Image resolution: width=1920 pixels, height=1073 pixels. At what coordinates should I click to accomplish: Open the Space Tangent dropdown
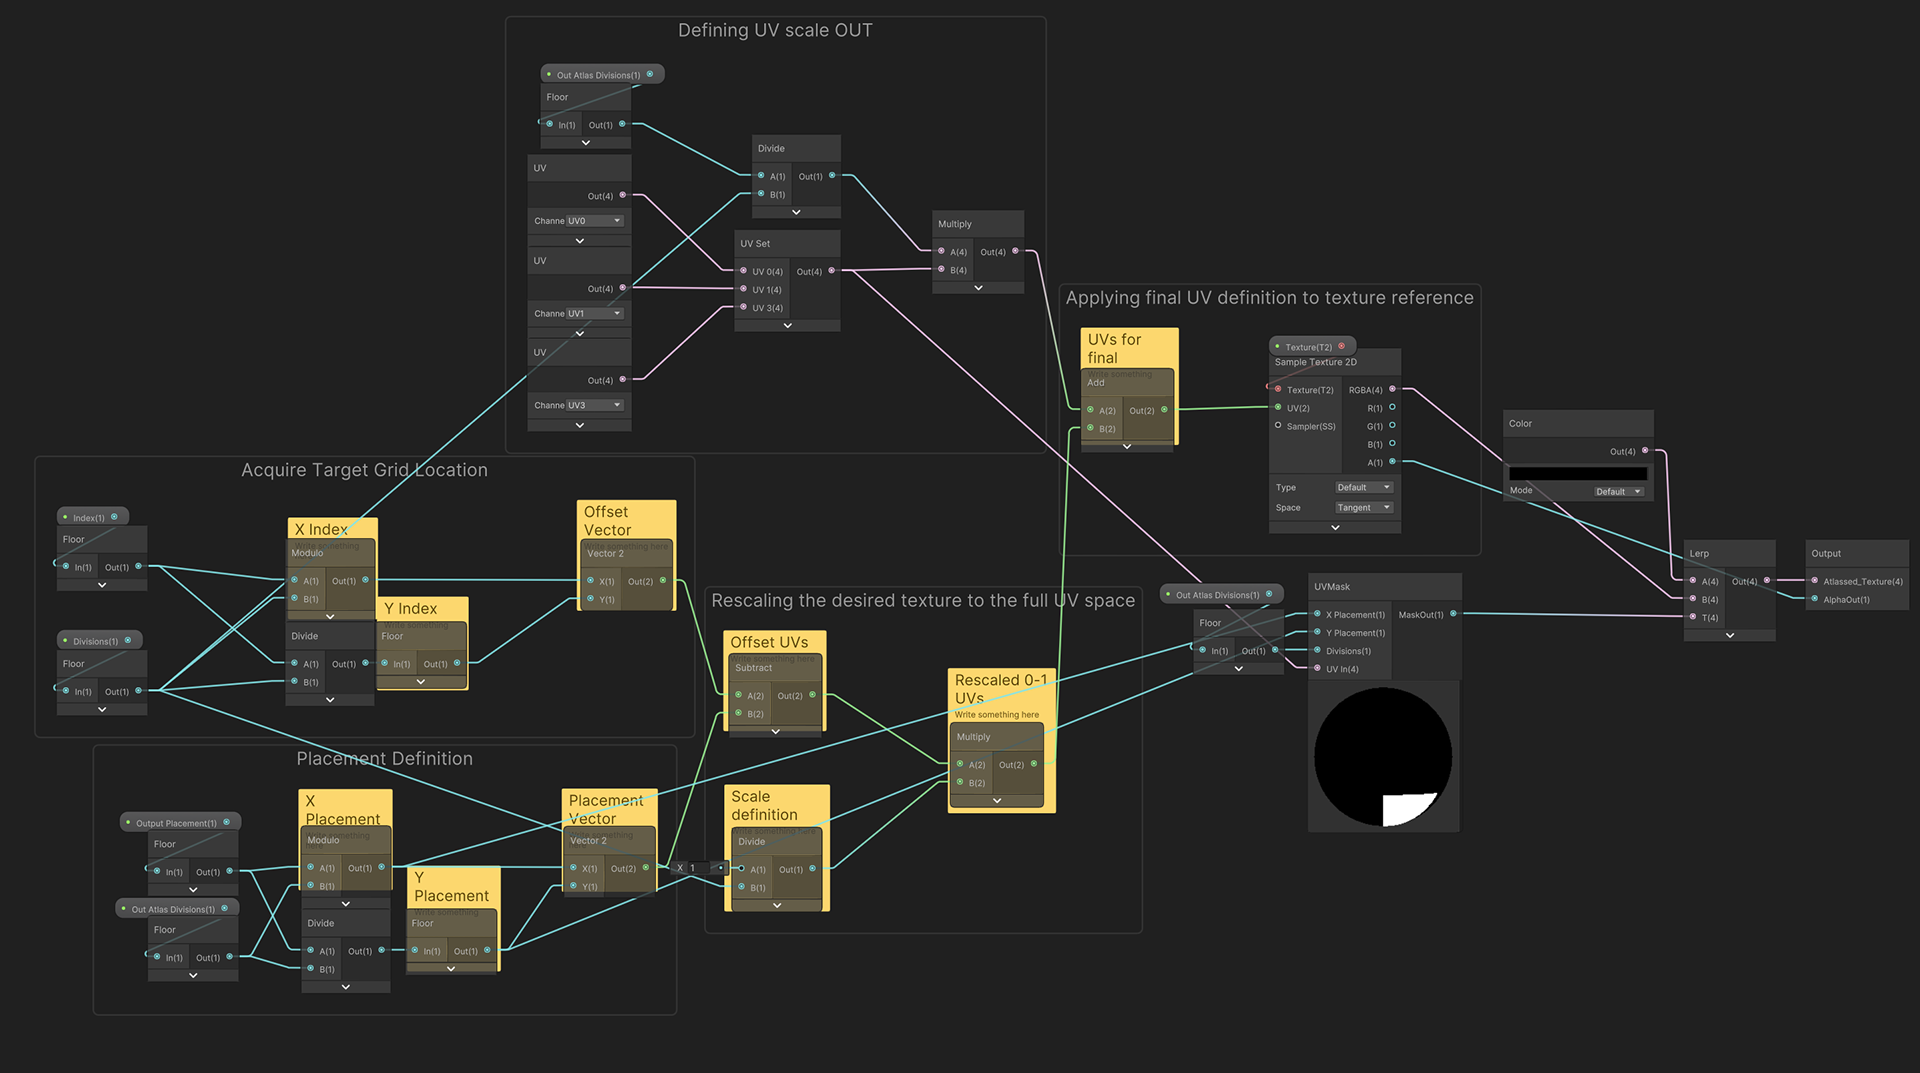click(1364, 507)
